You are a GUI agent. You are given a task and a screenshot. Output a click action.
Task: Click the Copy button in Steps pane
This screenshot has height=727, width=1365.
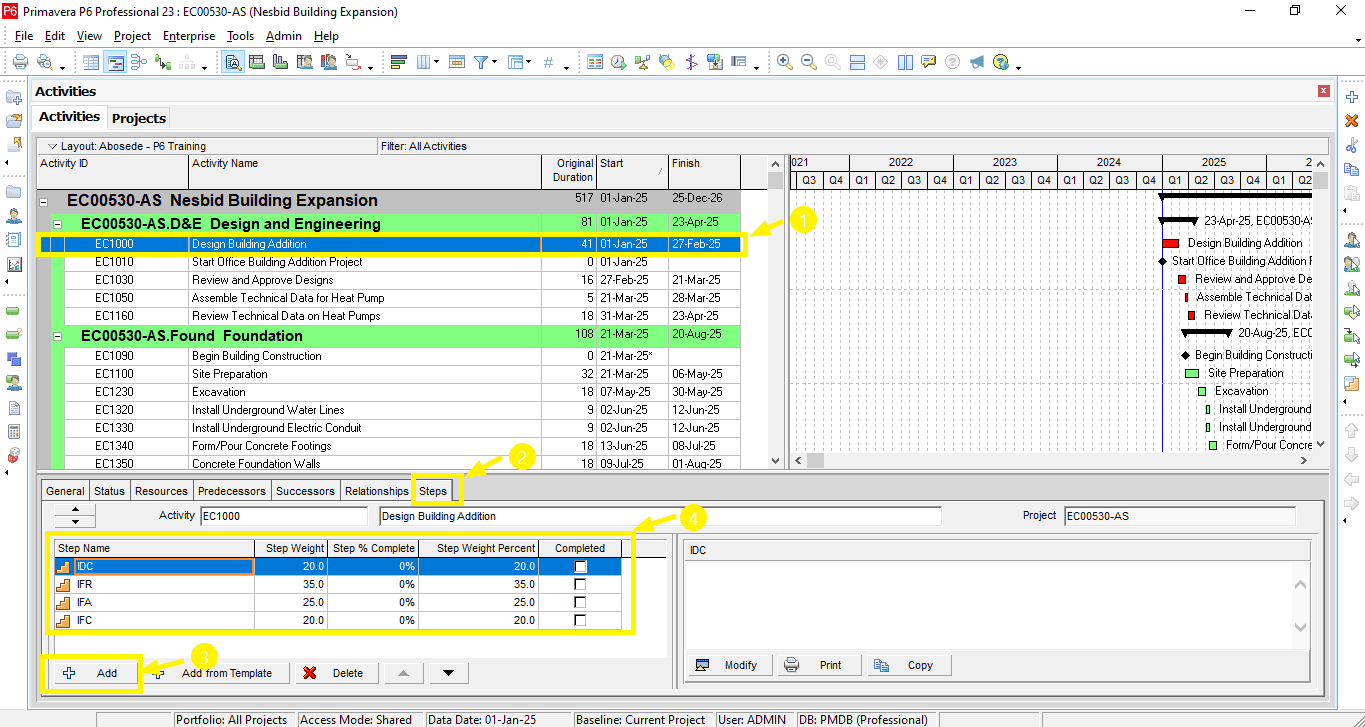[907, 665]
